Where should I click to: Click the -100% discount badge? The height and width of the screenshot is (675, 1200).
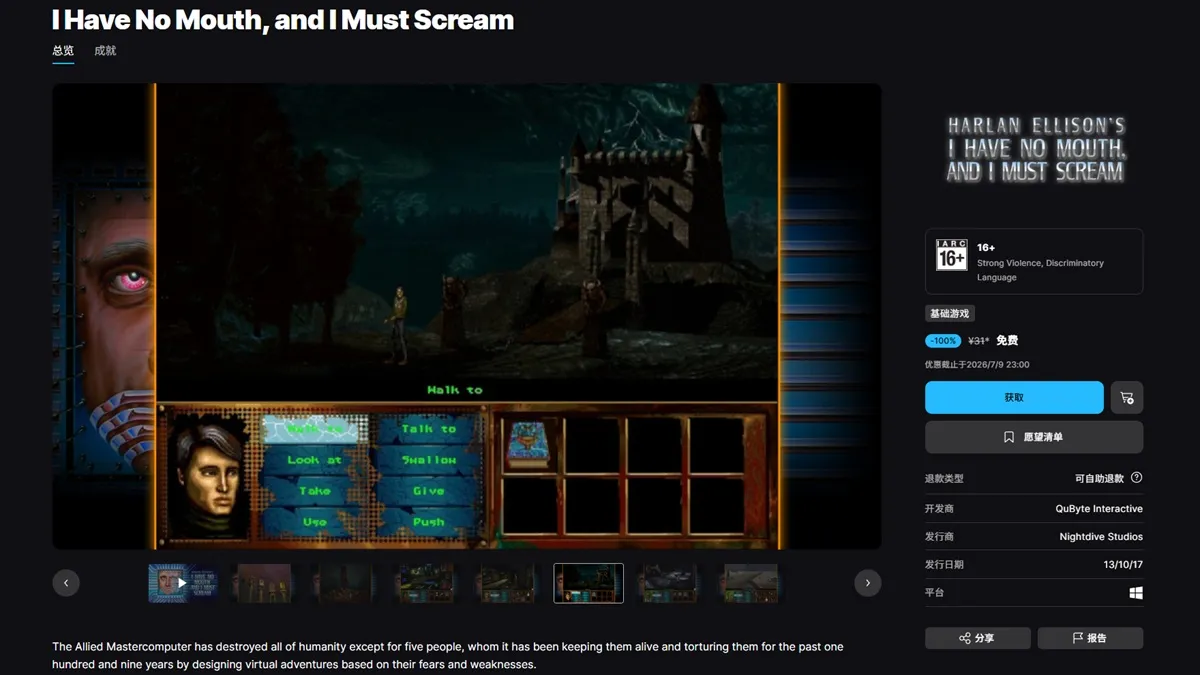943,341
